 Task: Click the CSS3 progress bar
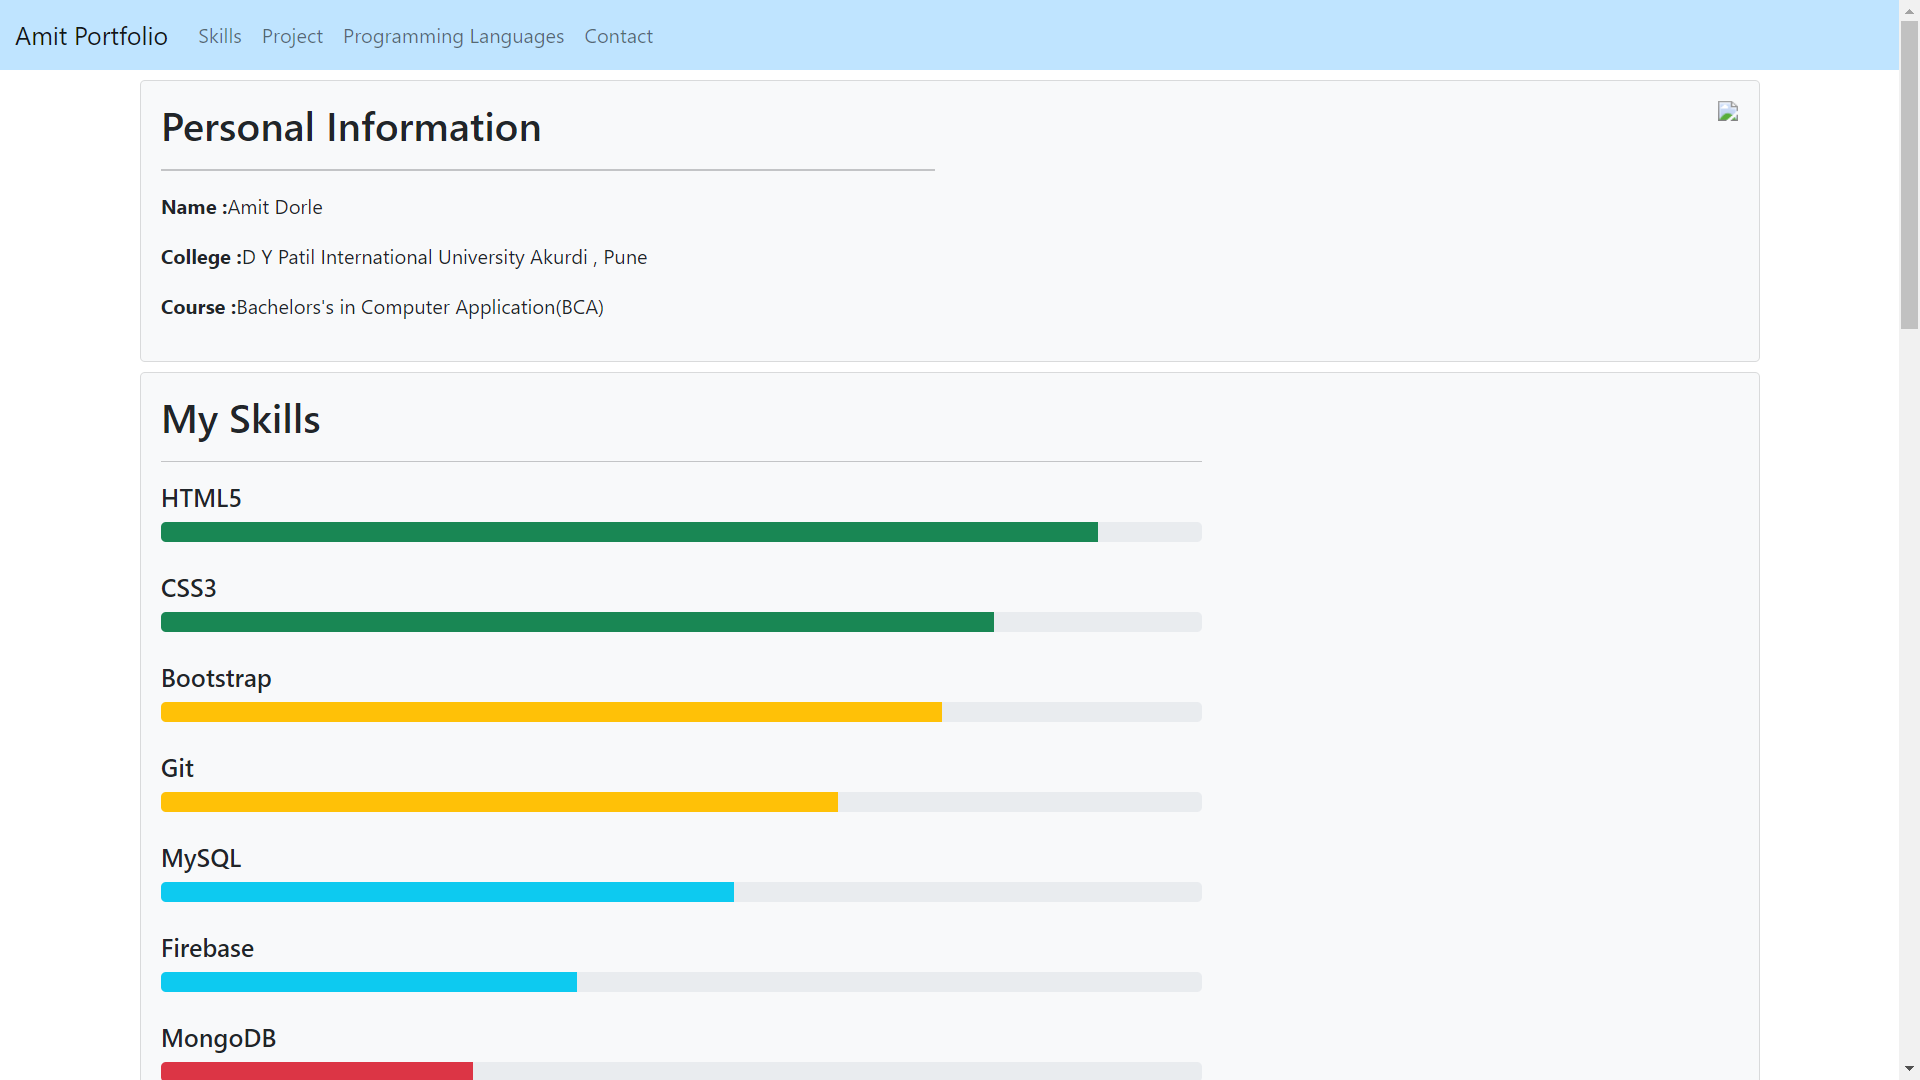[x=577, y=622]
